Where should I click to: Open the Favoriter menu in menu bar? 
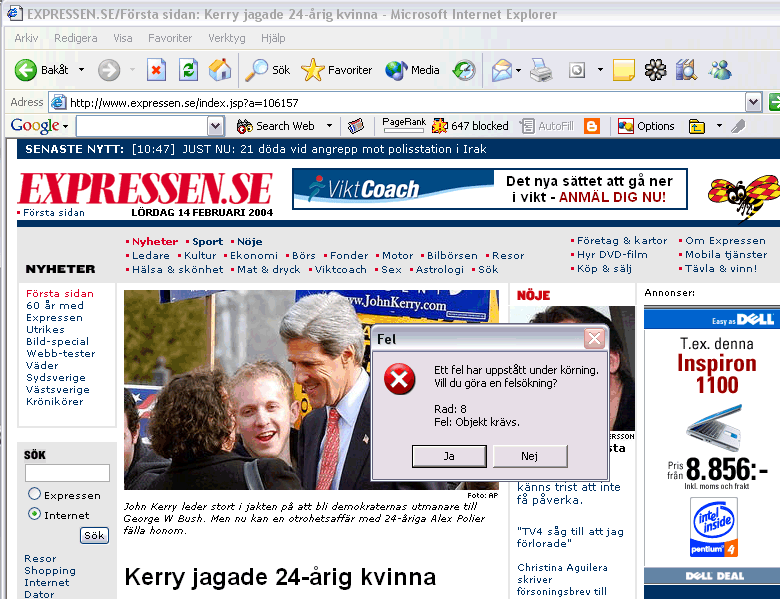170,38
